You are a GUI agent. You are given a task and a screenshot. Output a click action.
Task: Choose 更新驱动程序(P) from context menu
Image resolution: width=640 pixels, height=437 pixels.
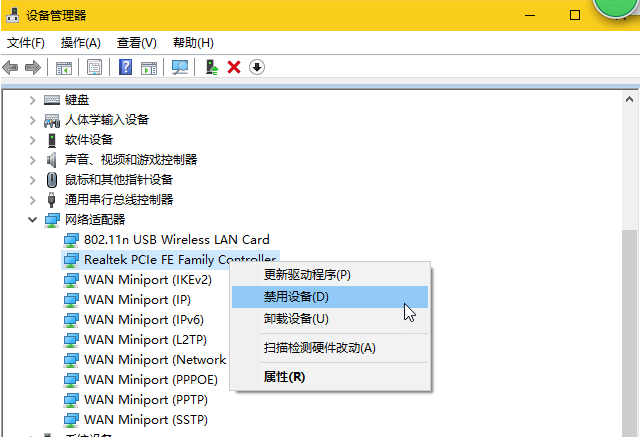[330, 275]
